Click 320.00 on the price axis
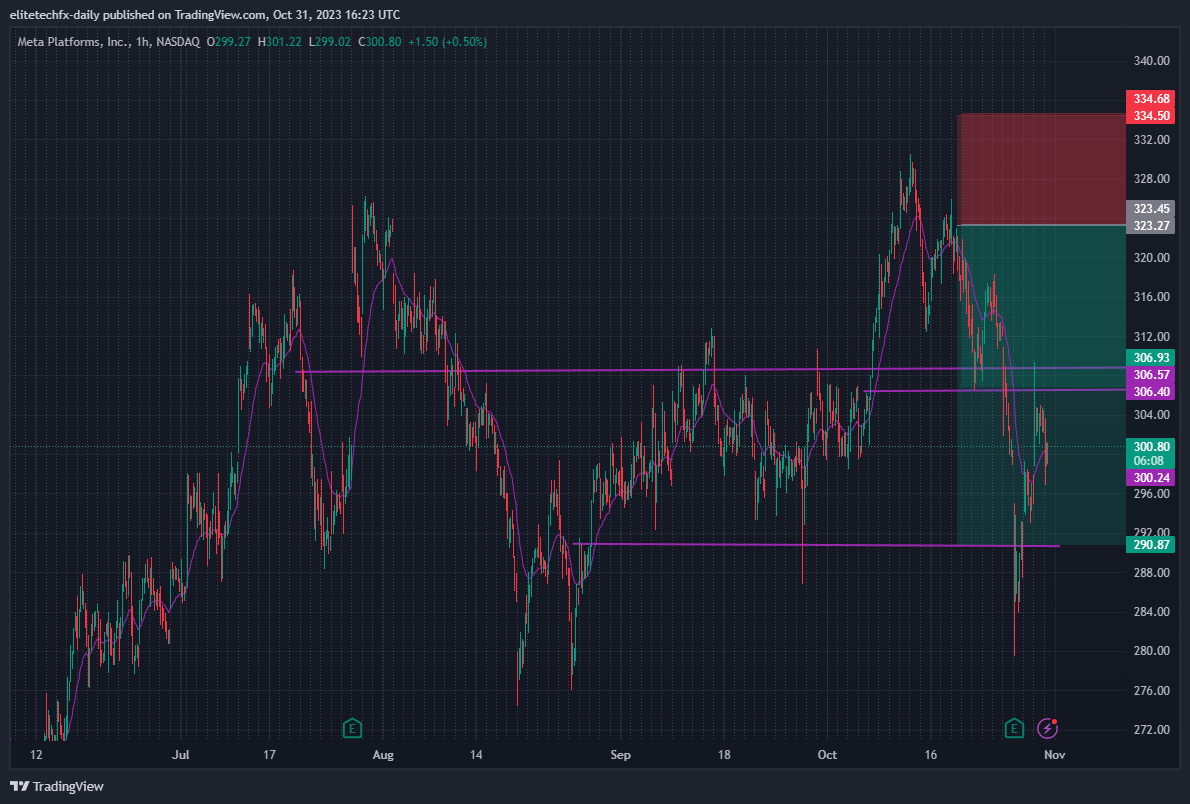 tap(1151, 258)
